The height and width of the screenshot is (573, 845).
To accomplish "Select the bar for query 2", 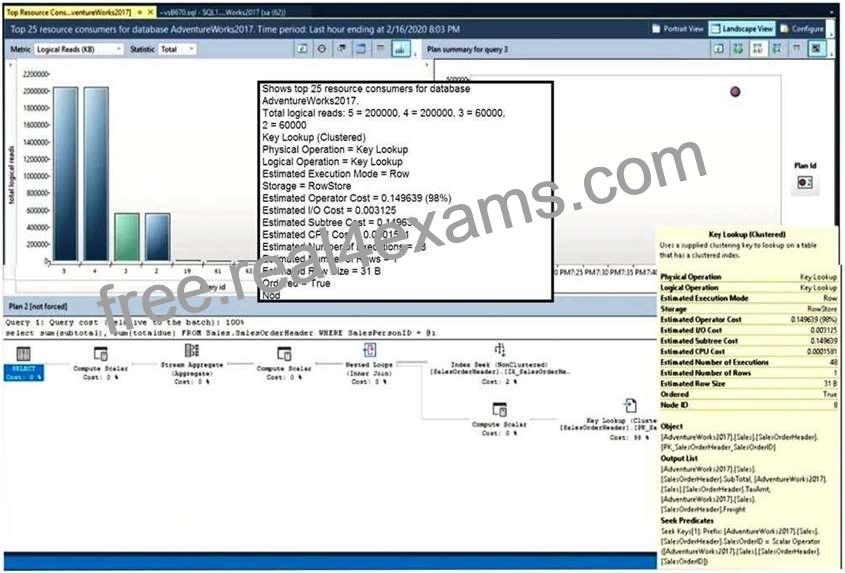I will 157,237.
